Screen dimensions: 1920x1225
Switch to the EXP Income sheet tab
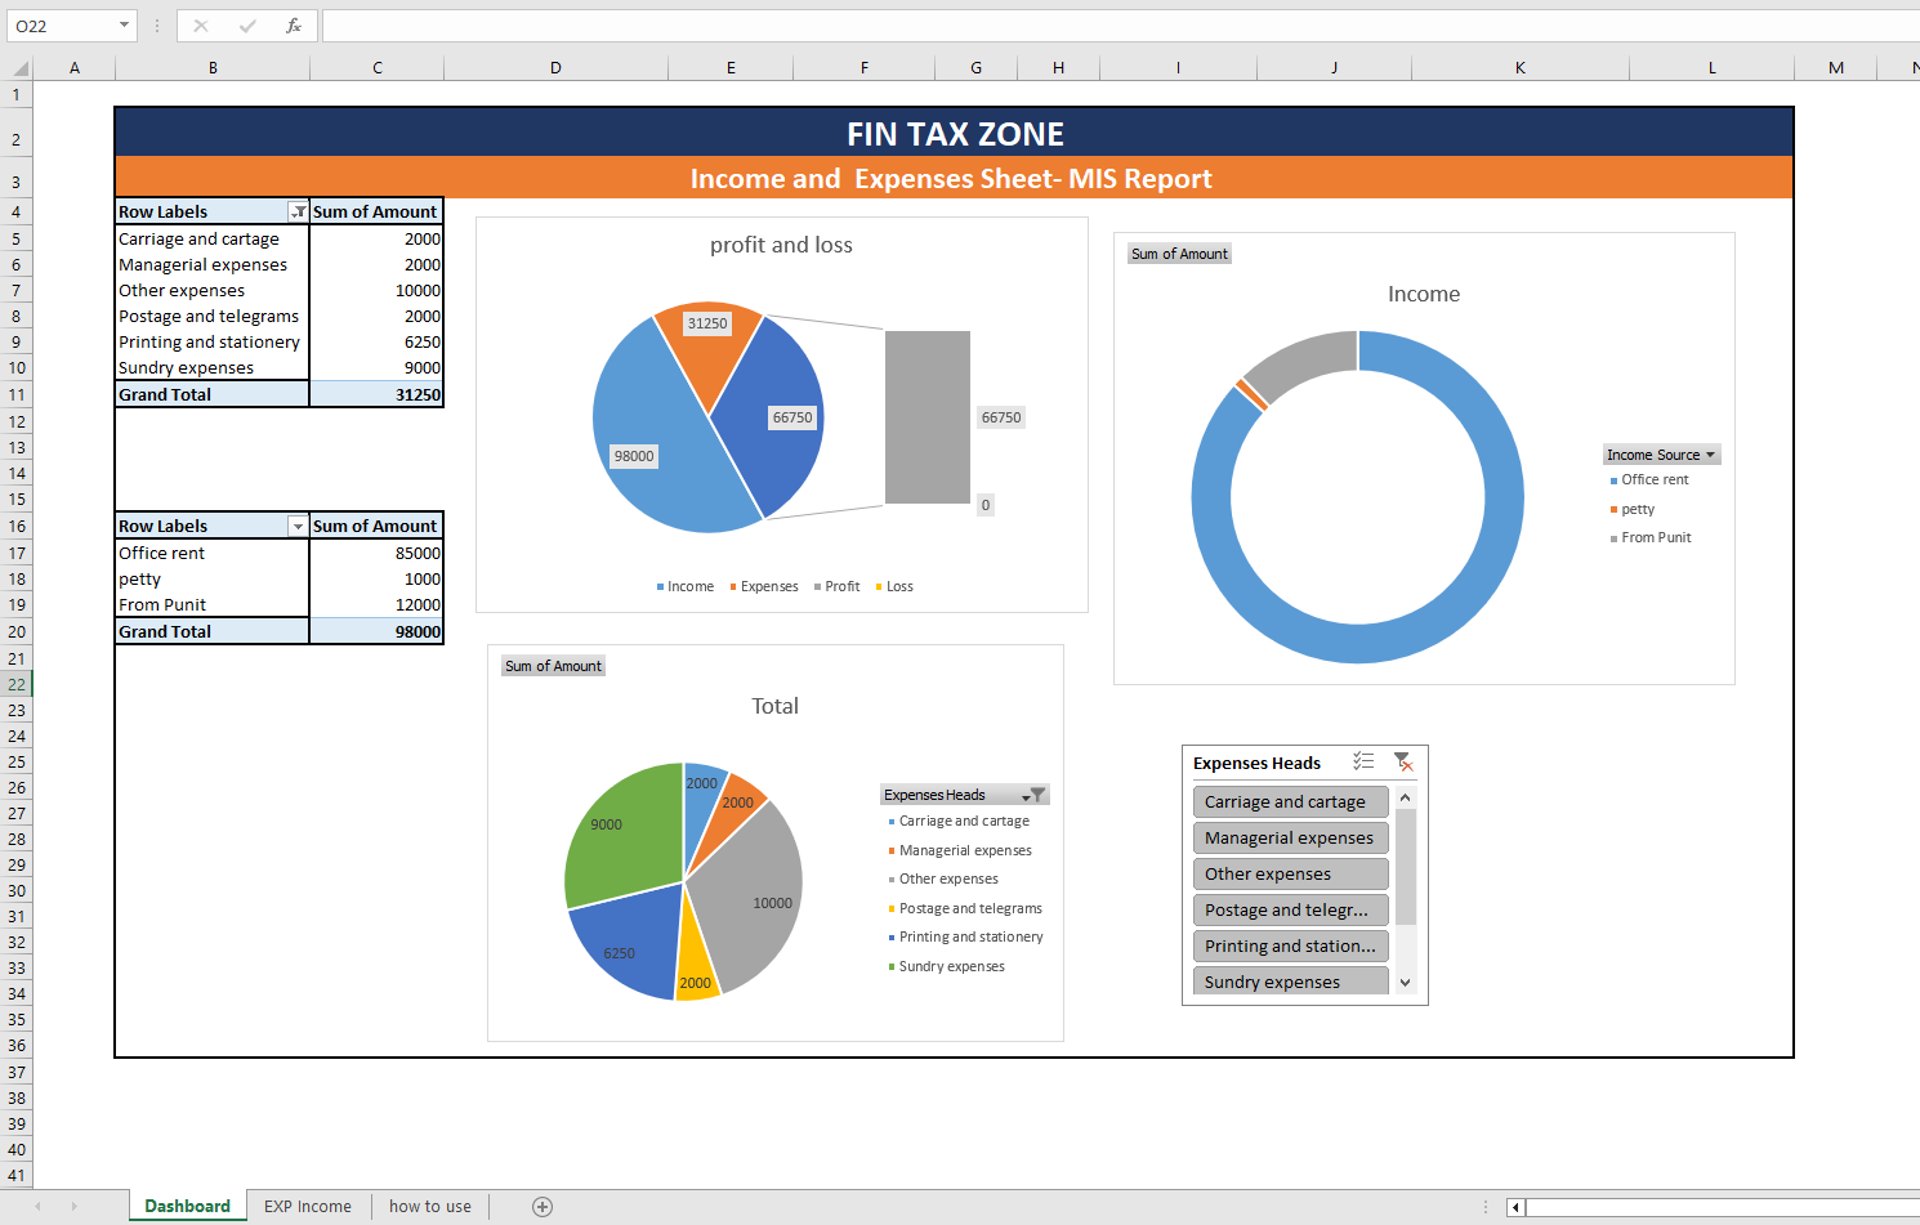click(x=307, y=1206)
